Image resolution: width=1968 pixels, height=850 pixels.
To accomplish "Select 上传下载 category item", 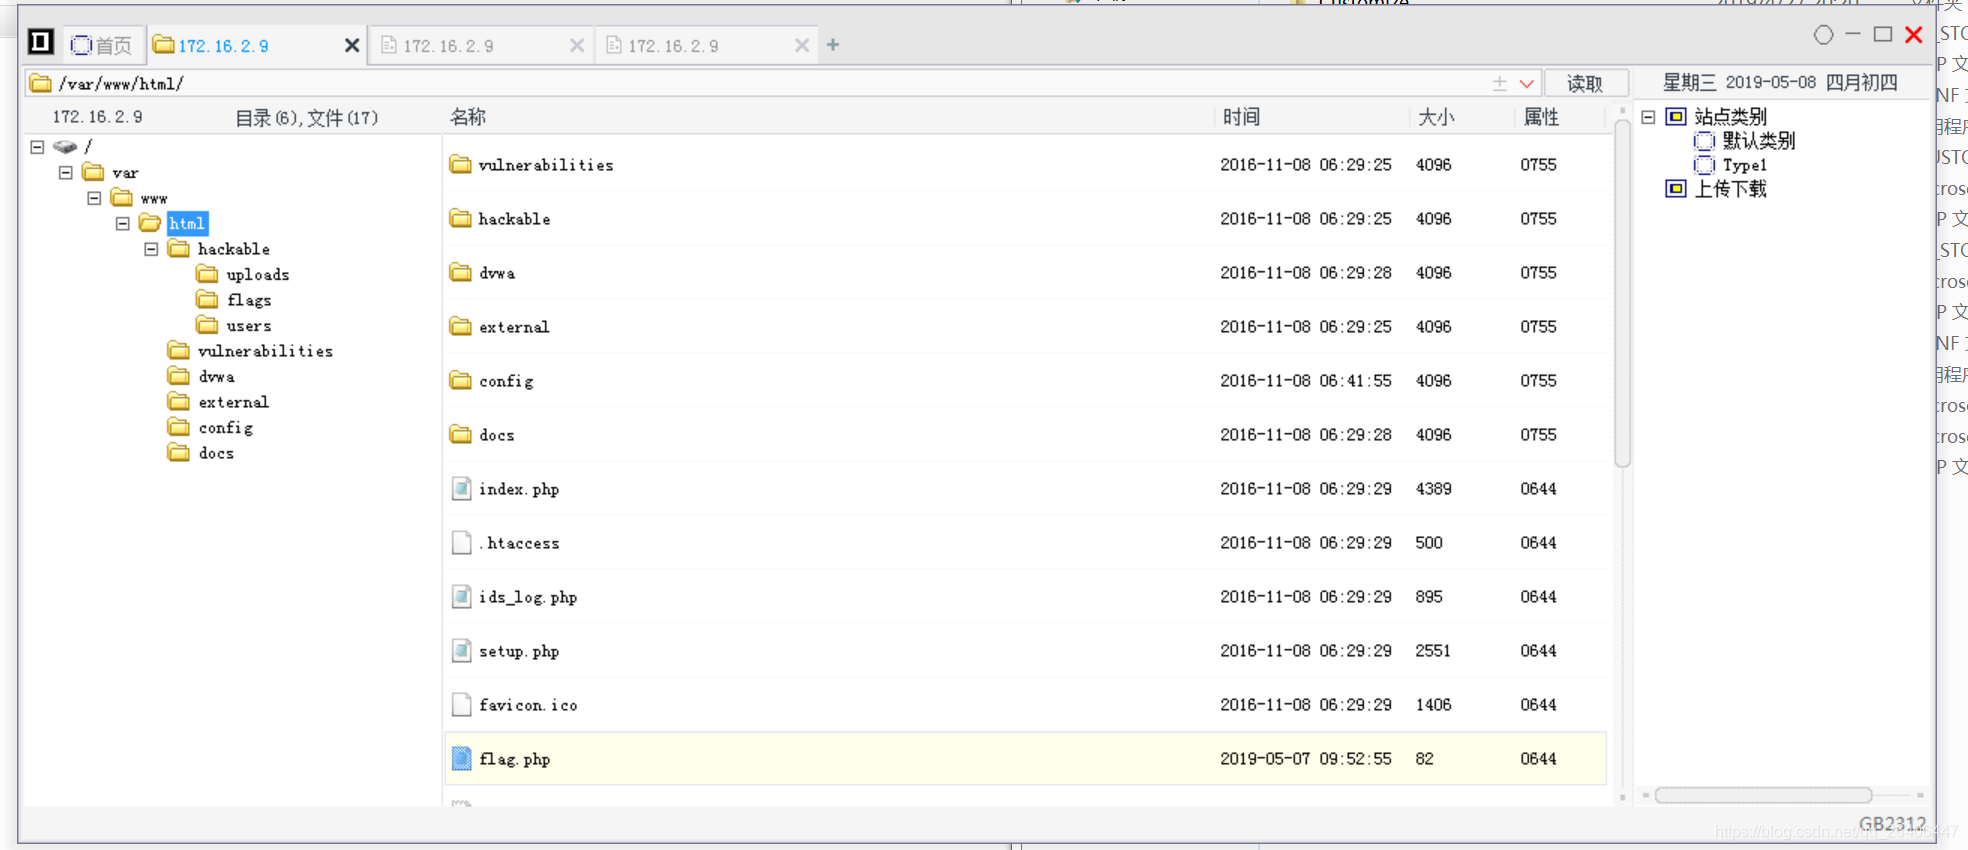I will coord(1730,189).
